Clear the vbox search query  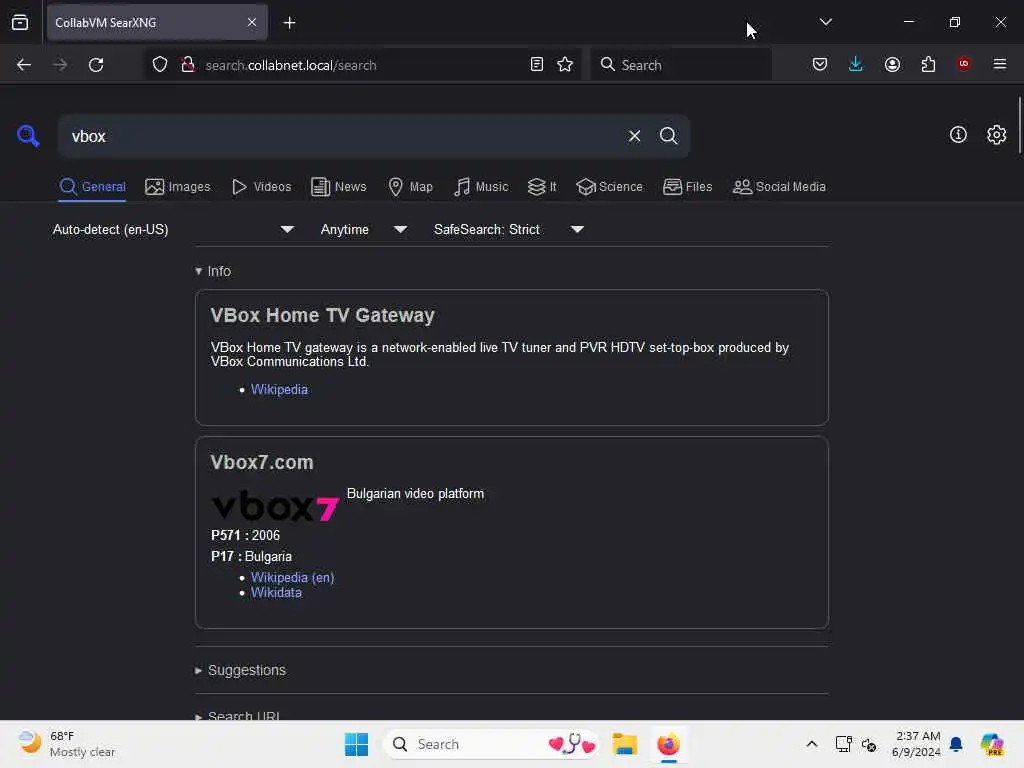coord(634,136)
